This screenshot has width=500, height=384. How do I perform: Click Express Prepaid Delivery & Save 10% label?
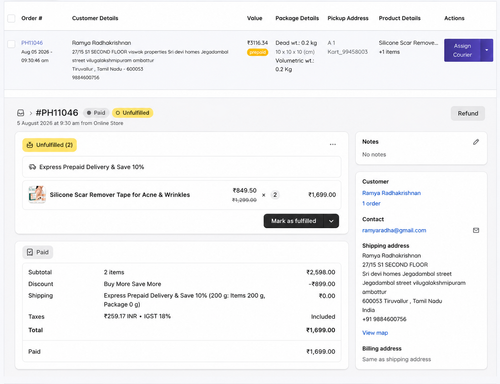(x=92, y=167)
